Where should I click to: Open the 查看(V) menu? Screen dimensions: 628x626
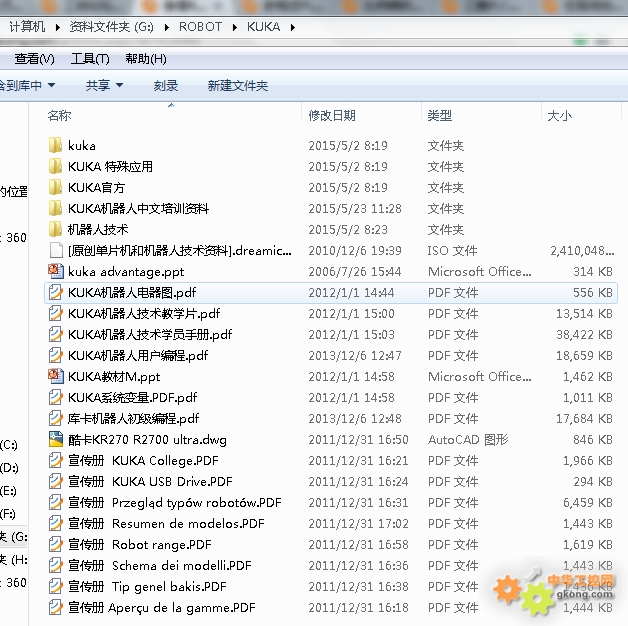click(x=34, y=59)
